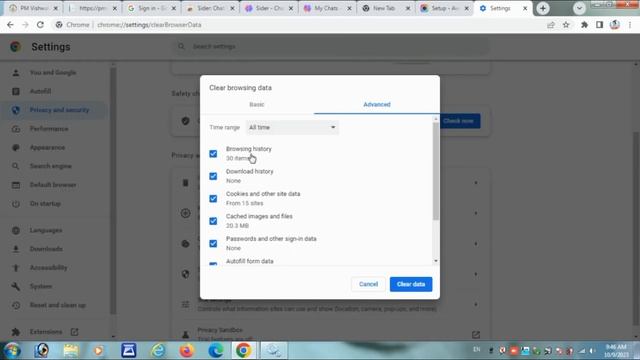The width and height of the screenshot is (640, 360).
Task: Open the Chrome profile avatar
Action: click(615, 25)
